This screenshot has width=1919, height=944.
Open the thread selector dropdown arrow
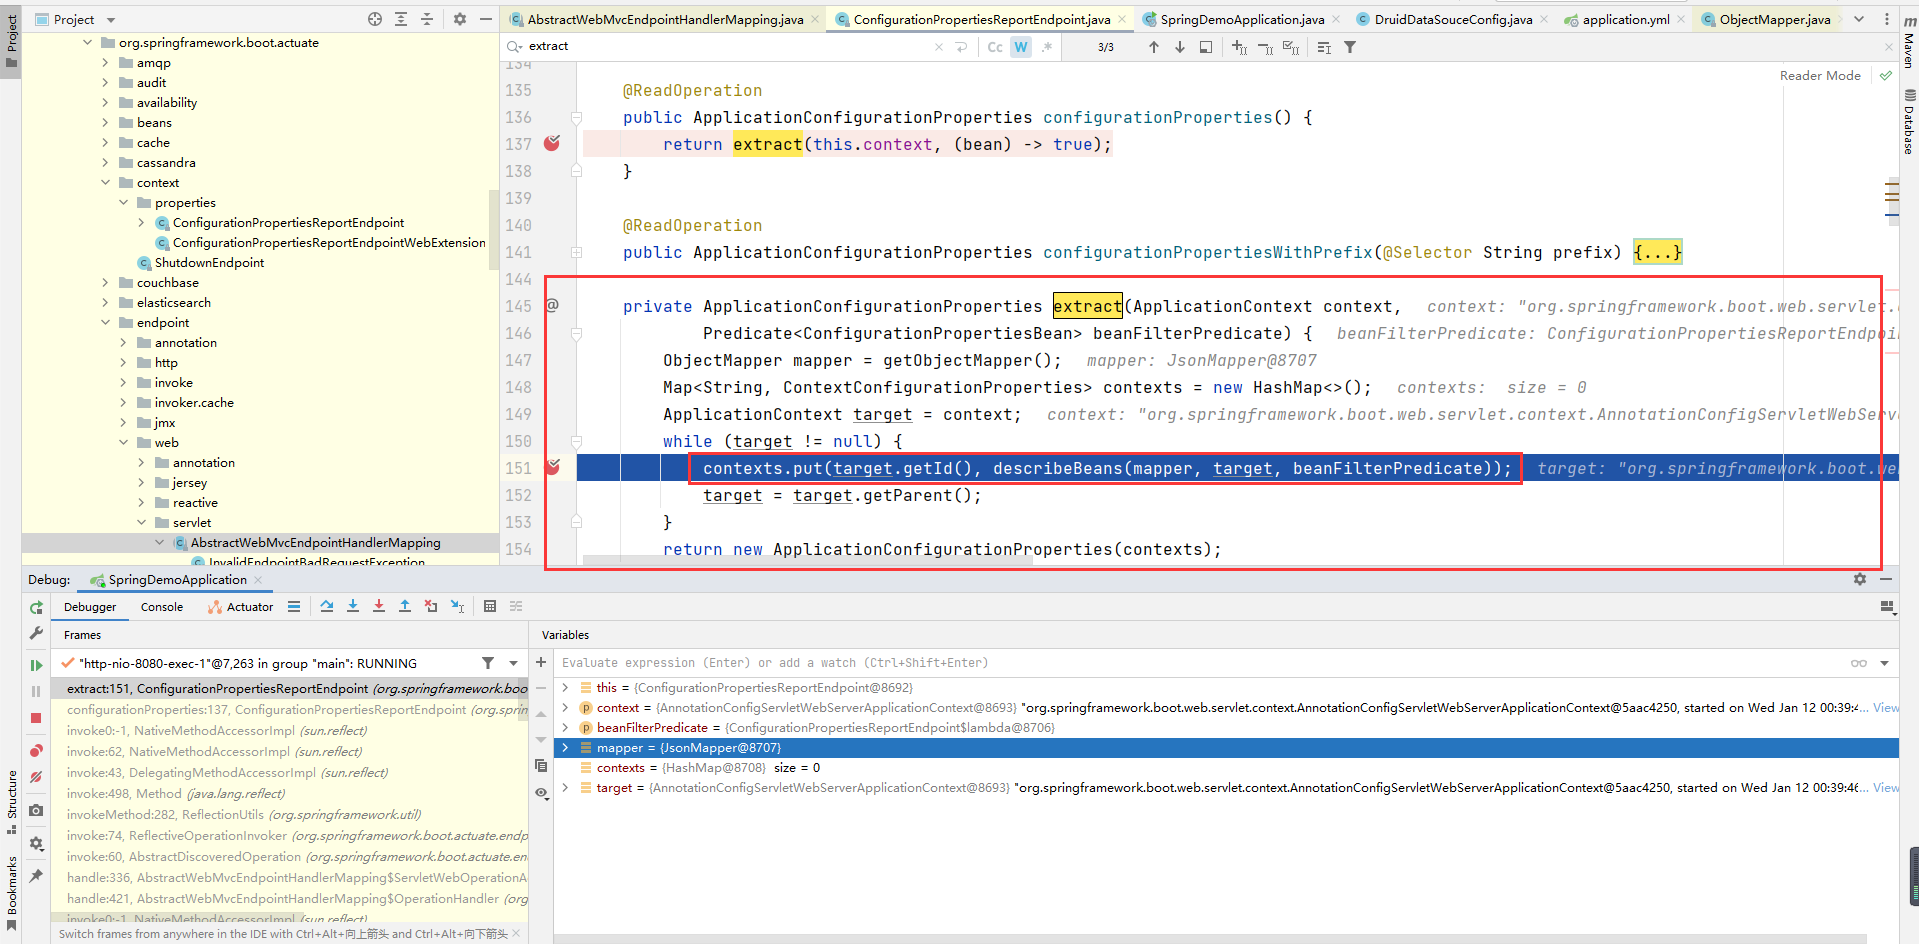[513, 663]
